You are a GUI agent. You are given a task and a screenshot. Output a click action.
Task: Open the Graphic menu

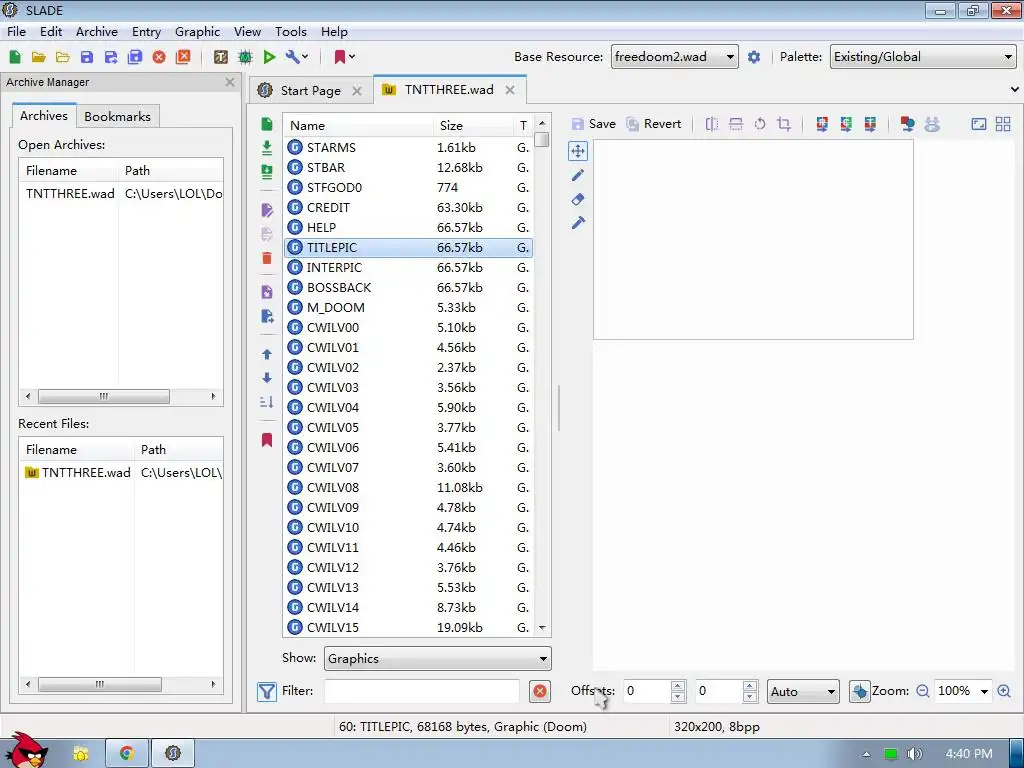[x=197, y=31]
